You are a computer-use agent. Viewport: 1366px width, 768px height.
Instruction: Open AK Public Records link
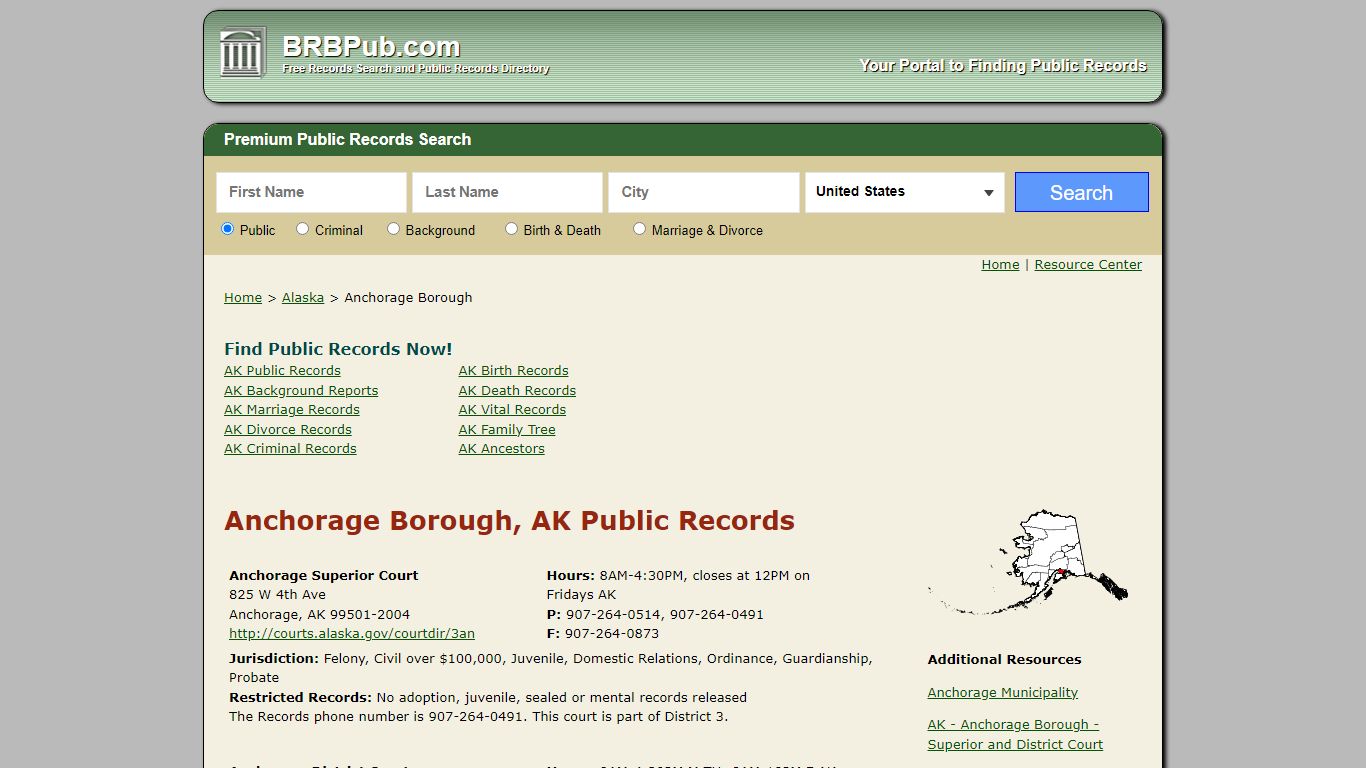[x=282, y=371]
